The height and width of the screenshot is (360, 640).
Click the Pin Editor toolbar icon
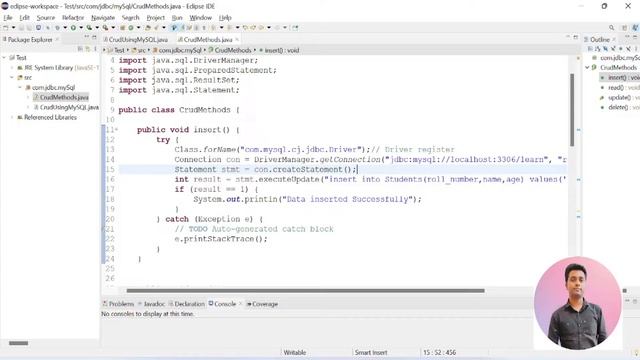pos(295,28)
